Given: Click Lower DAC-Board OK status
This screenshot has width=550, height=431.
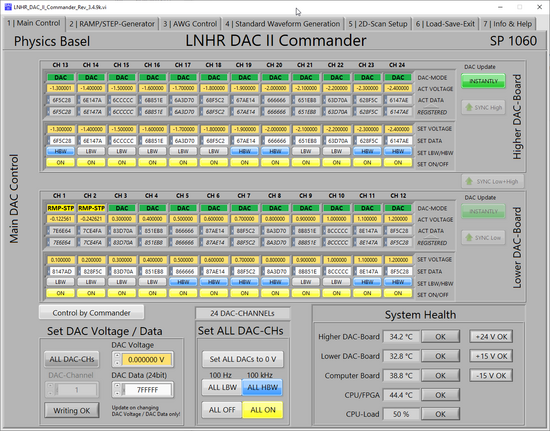Looking at the screenshot, I should [x=440, y=356].
